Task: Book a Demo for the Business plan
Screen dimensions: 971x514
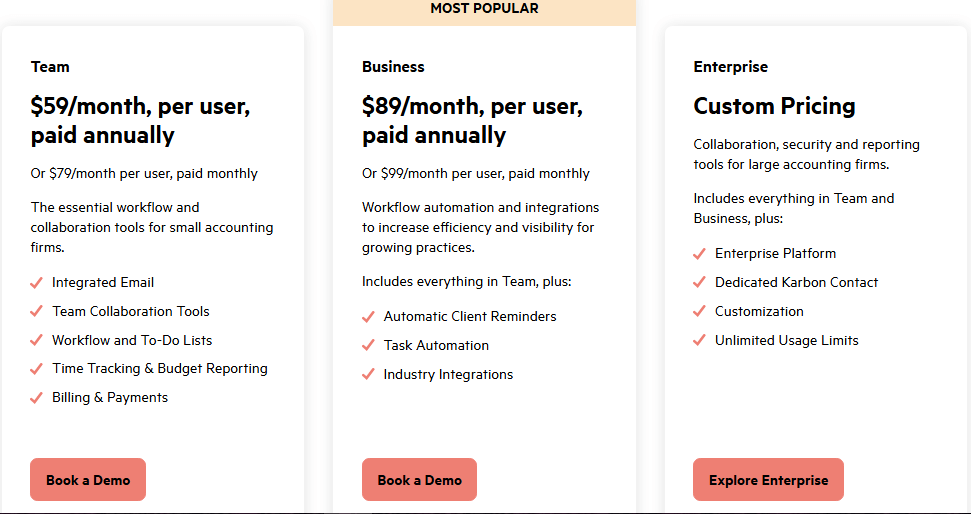Action: pyautogui.click(x=419, y=480)
